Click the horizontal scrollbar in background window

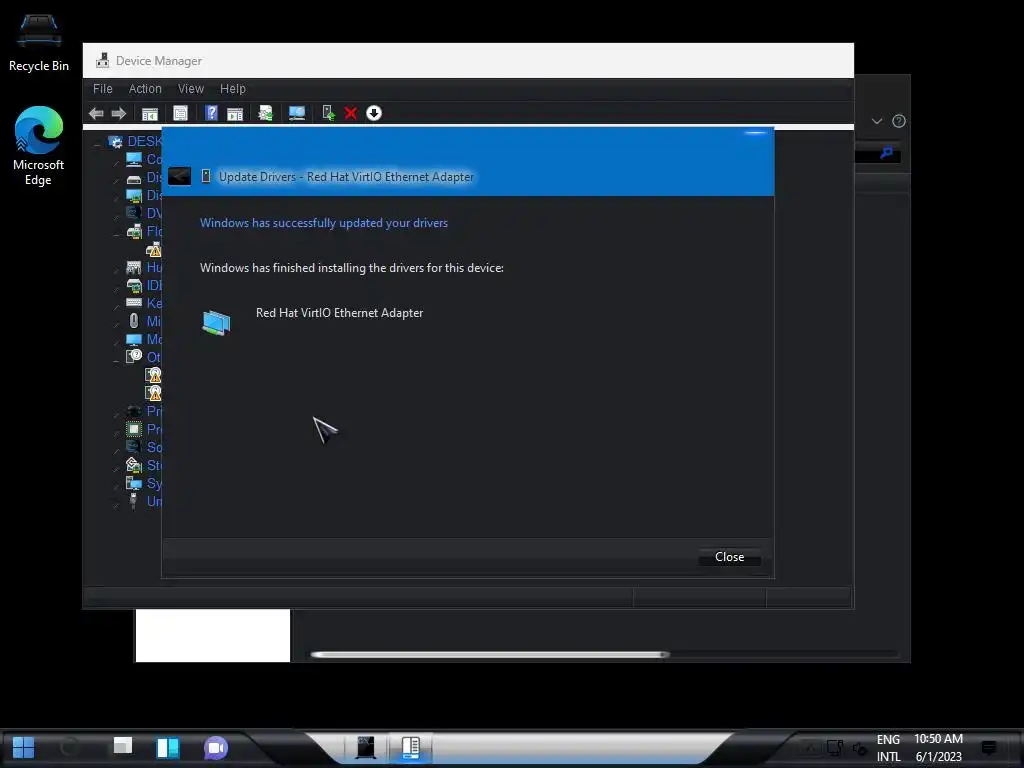coord(490,654)
